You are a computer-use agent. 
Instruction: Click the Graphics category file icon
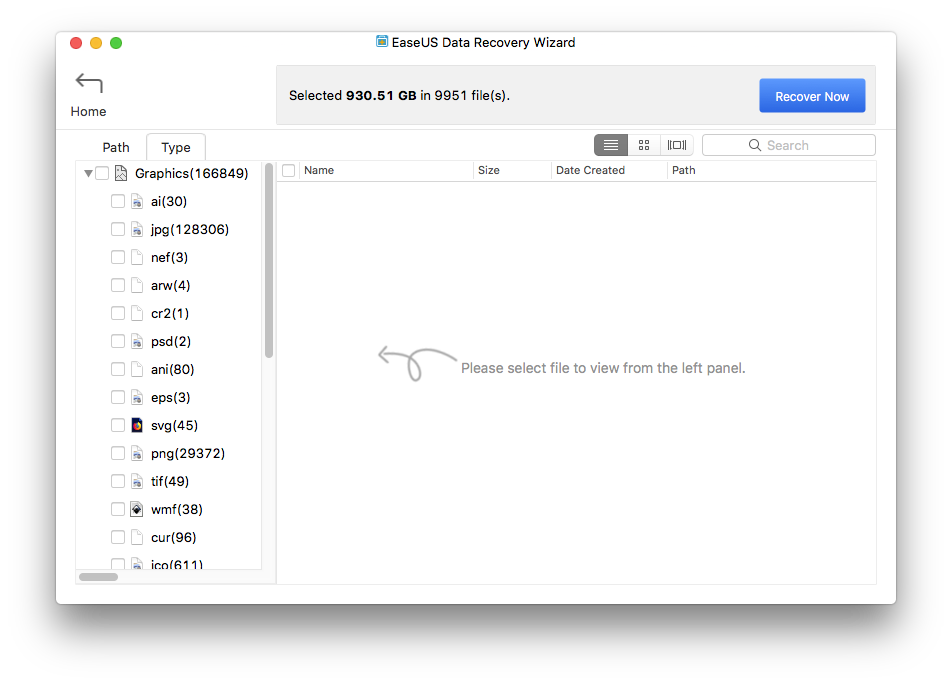pyautogui.click(x=121, y=174)
